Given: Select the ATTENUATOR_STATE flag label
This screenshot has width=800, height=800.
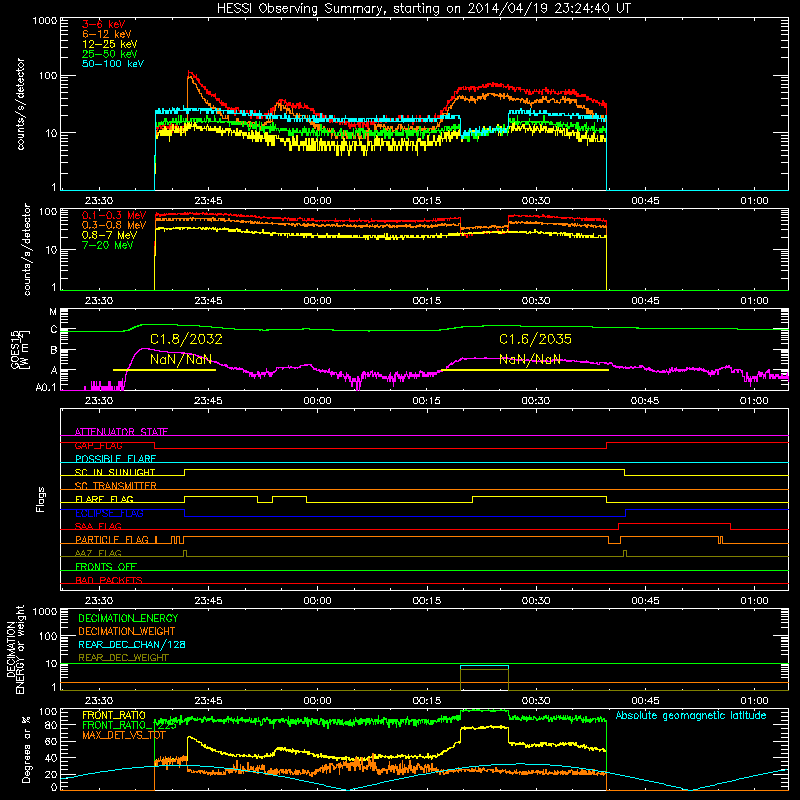Looking at the screenshot, I should (121, 432).
